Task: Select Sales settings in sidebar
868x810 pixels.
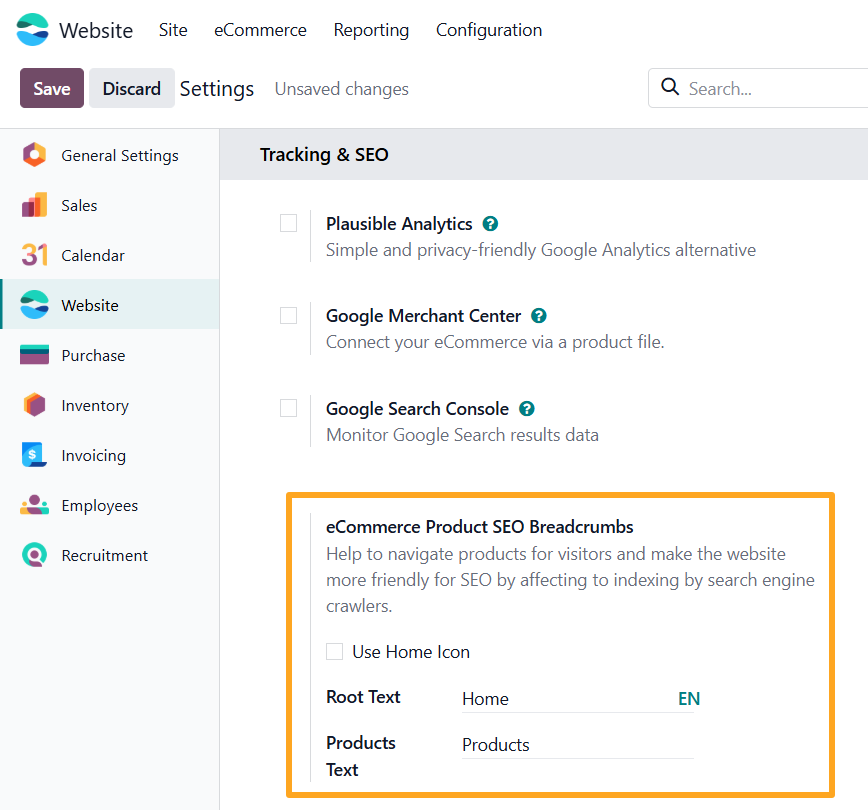Action: [111, 205]
